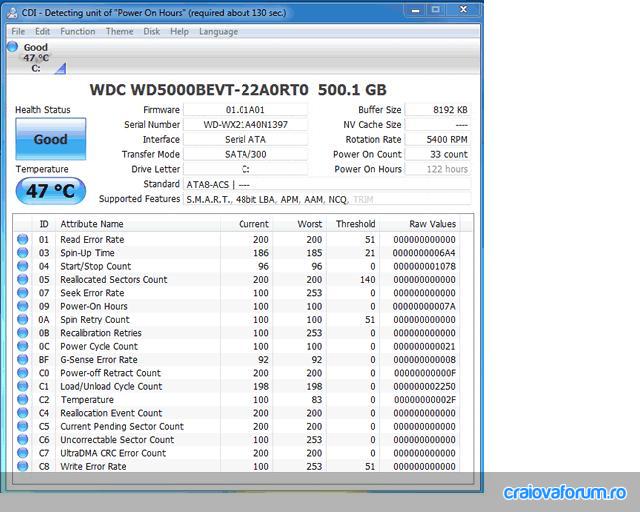Open the Help menu
Screen dimensions: 640x512
point(179,31)
